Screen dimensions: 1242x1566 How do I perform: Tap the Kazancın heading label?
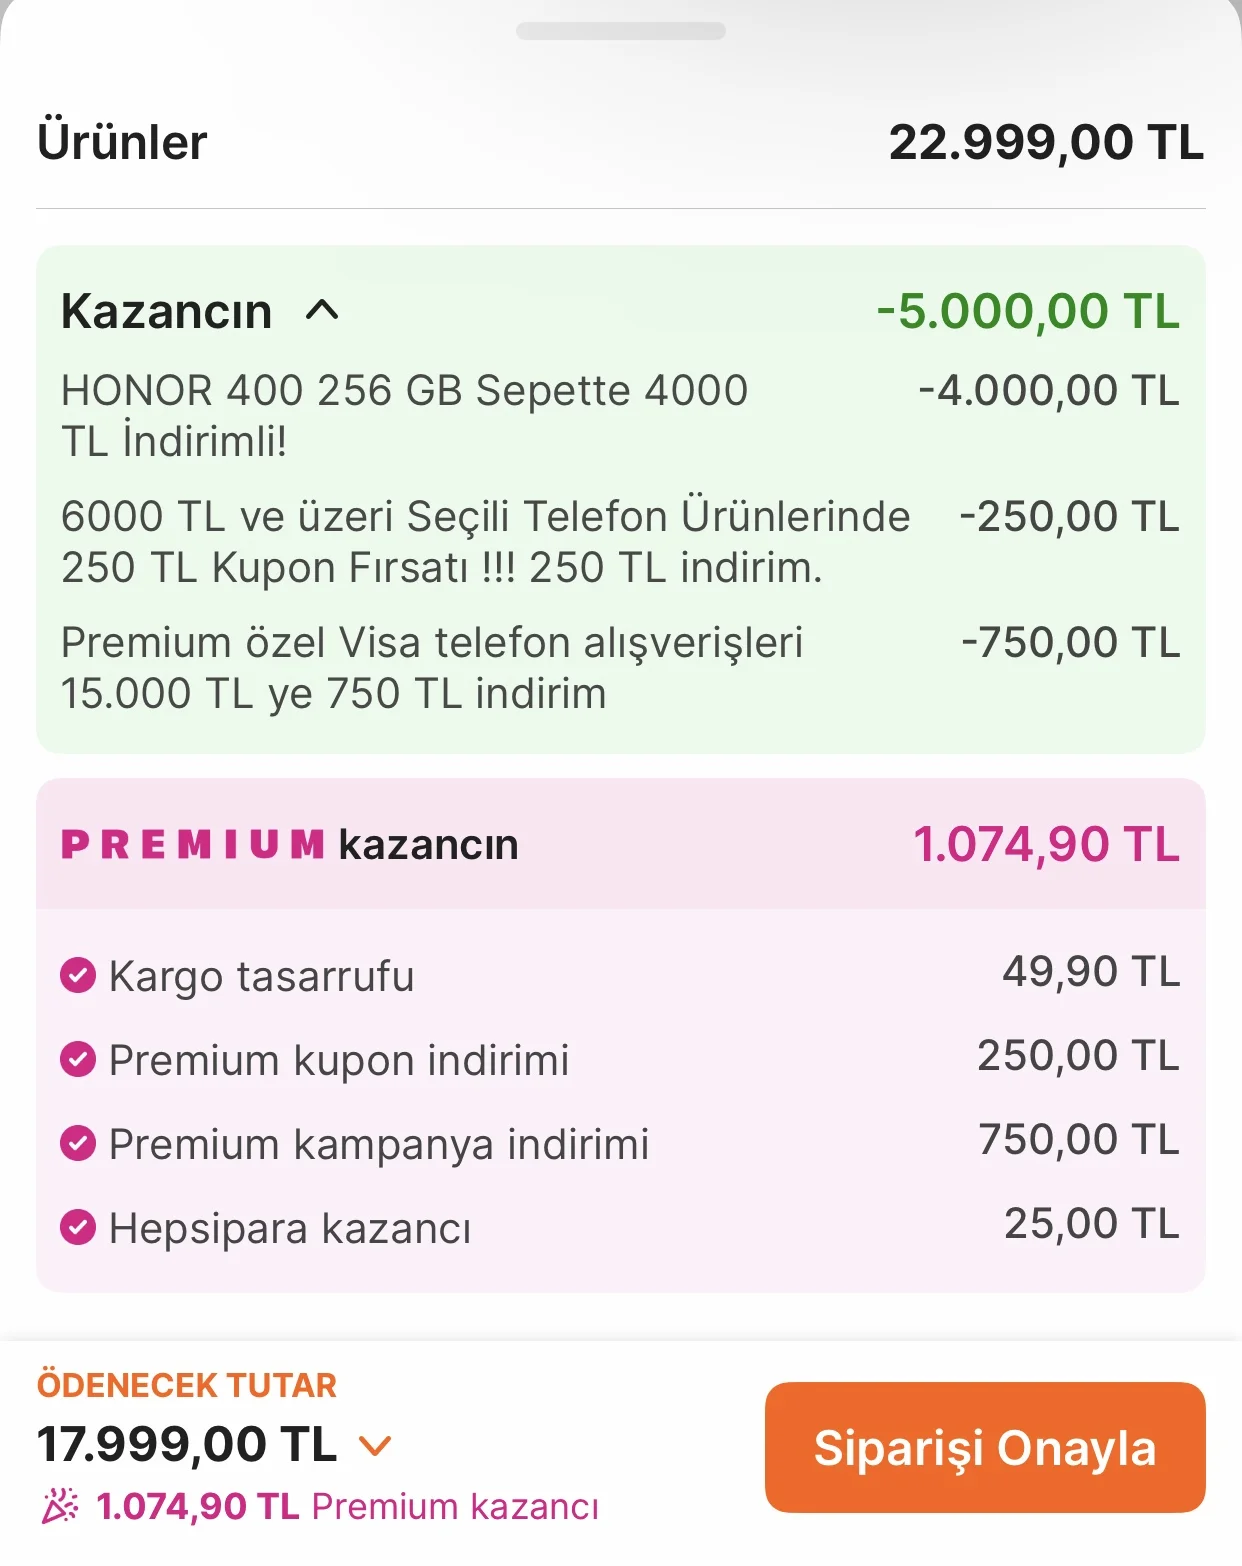click(x=166, y=311)
